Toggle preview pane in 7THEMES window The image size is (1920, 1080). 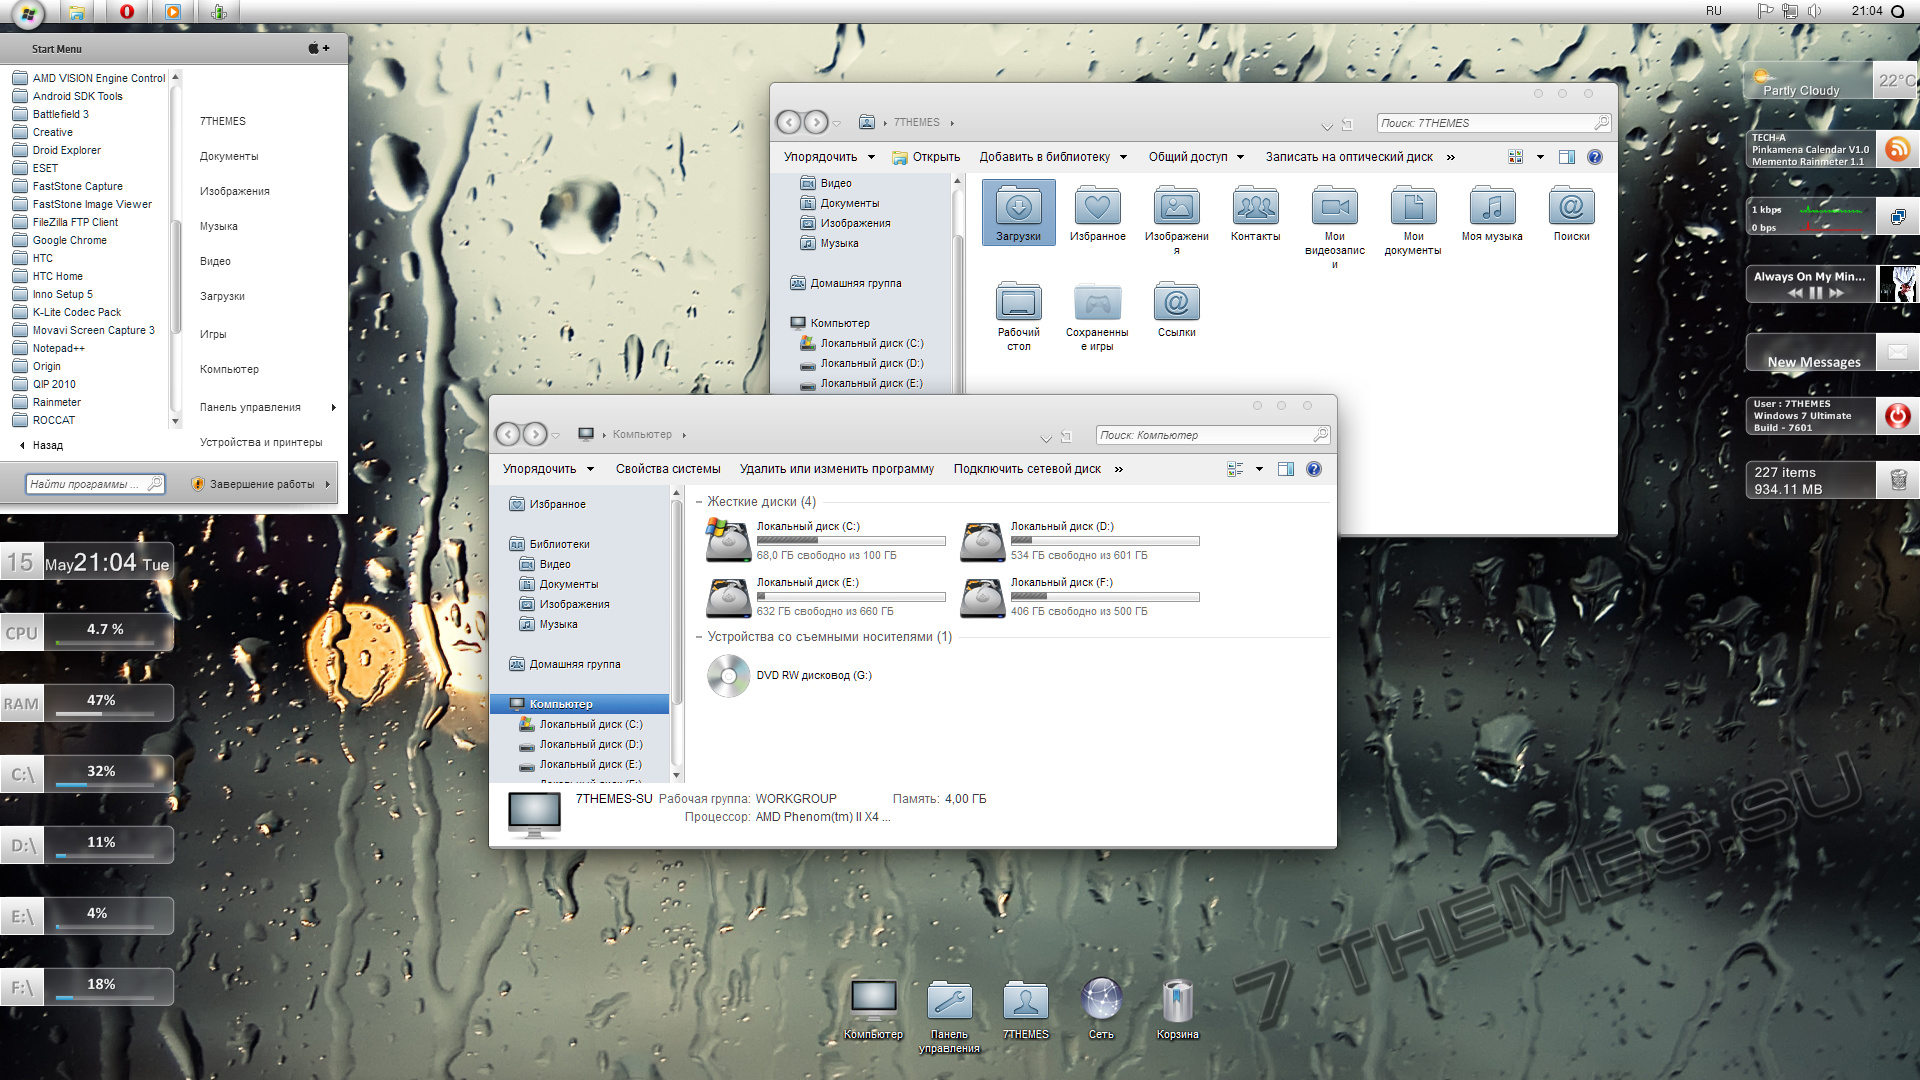click(1567, 157)
